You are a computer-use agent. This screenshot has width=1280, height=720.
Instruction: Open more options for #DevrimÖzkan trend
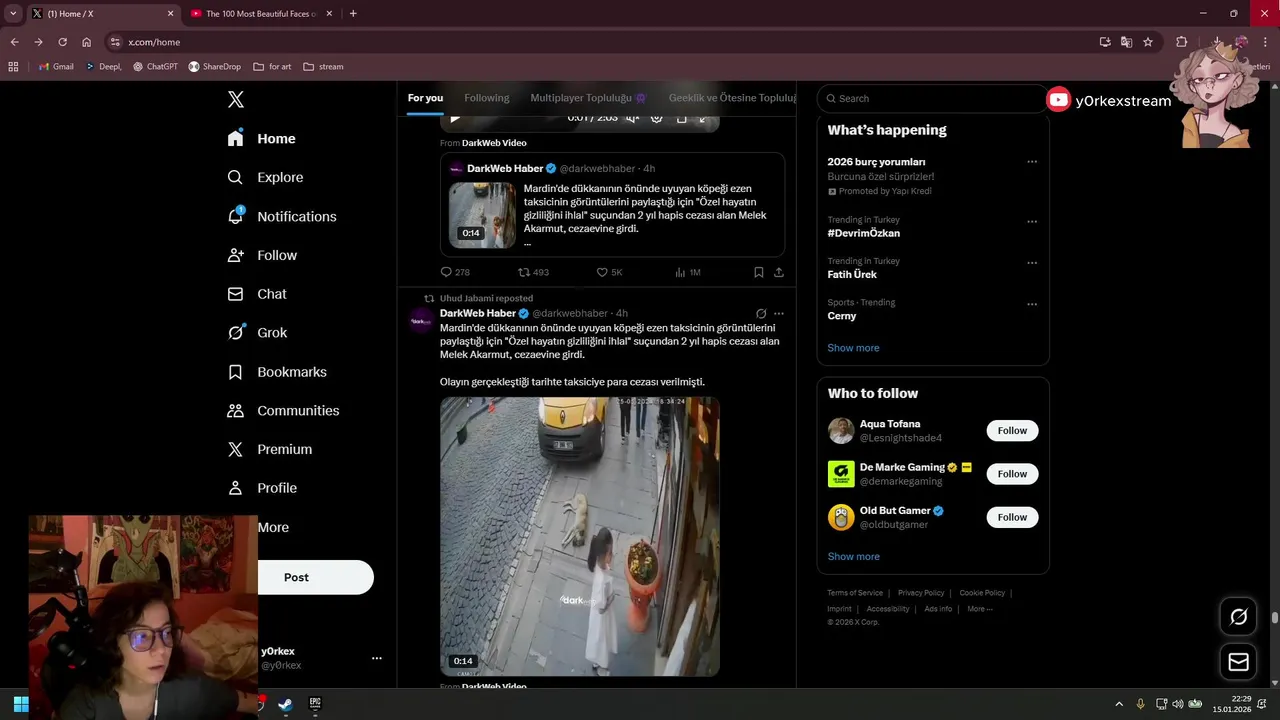tap(1032, 221)
